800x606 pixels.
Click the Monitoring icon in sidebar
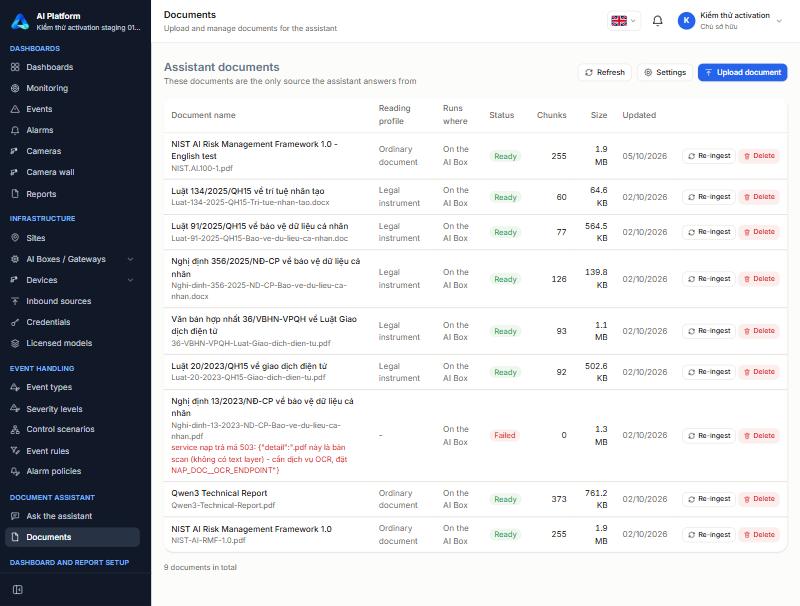click(x=15, y=88)
